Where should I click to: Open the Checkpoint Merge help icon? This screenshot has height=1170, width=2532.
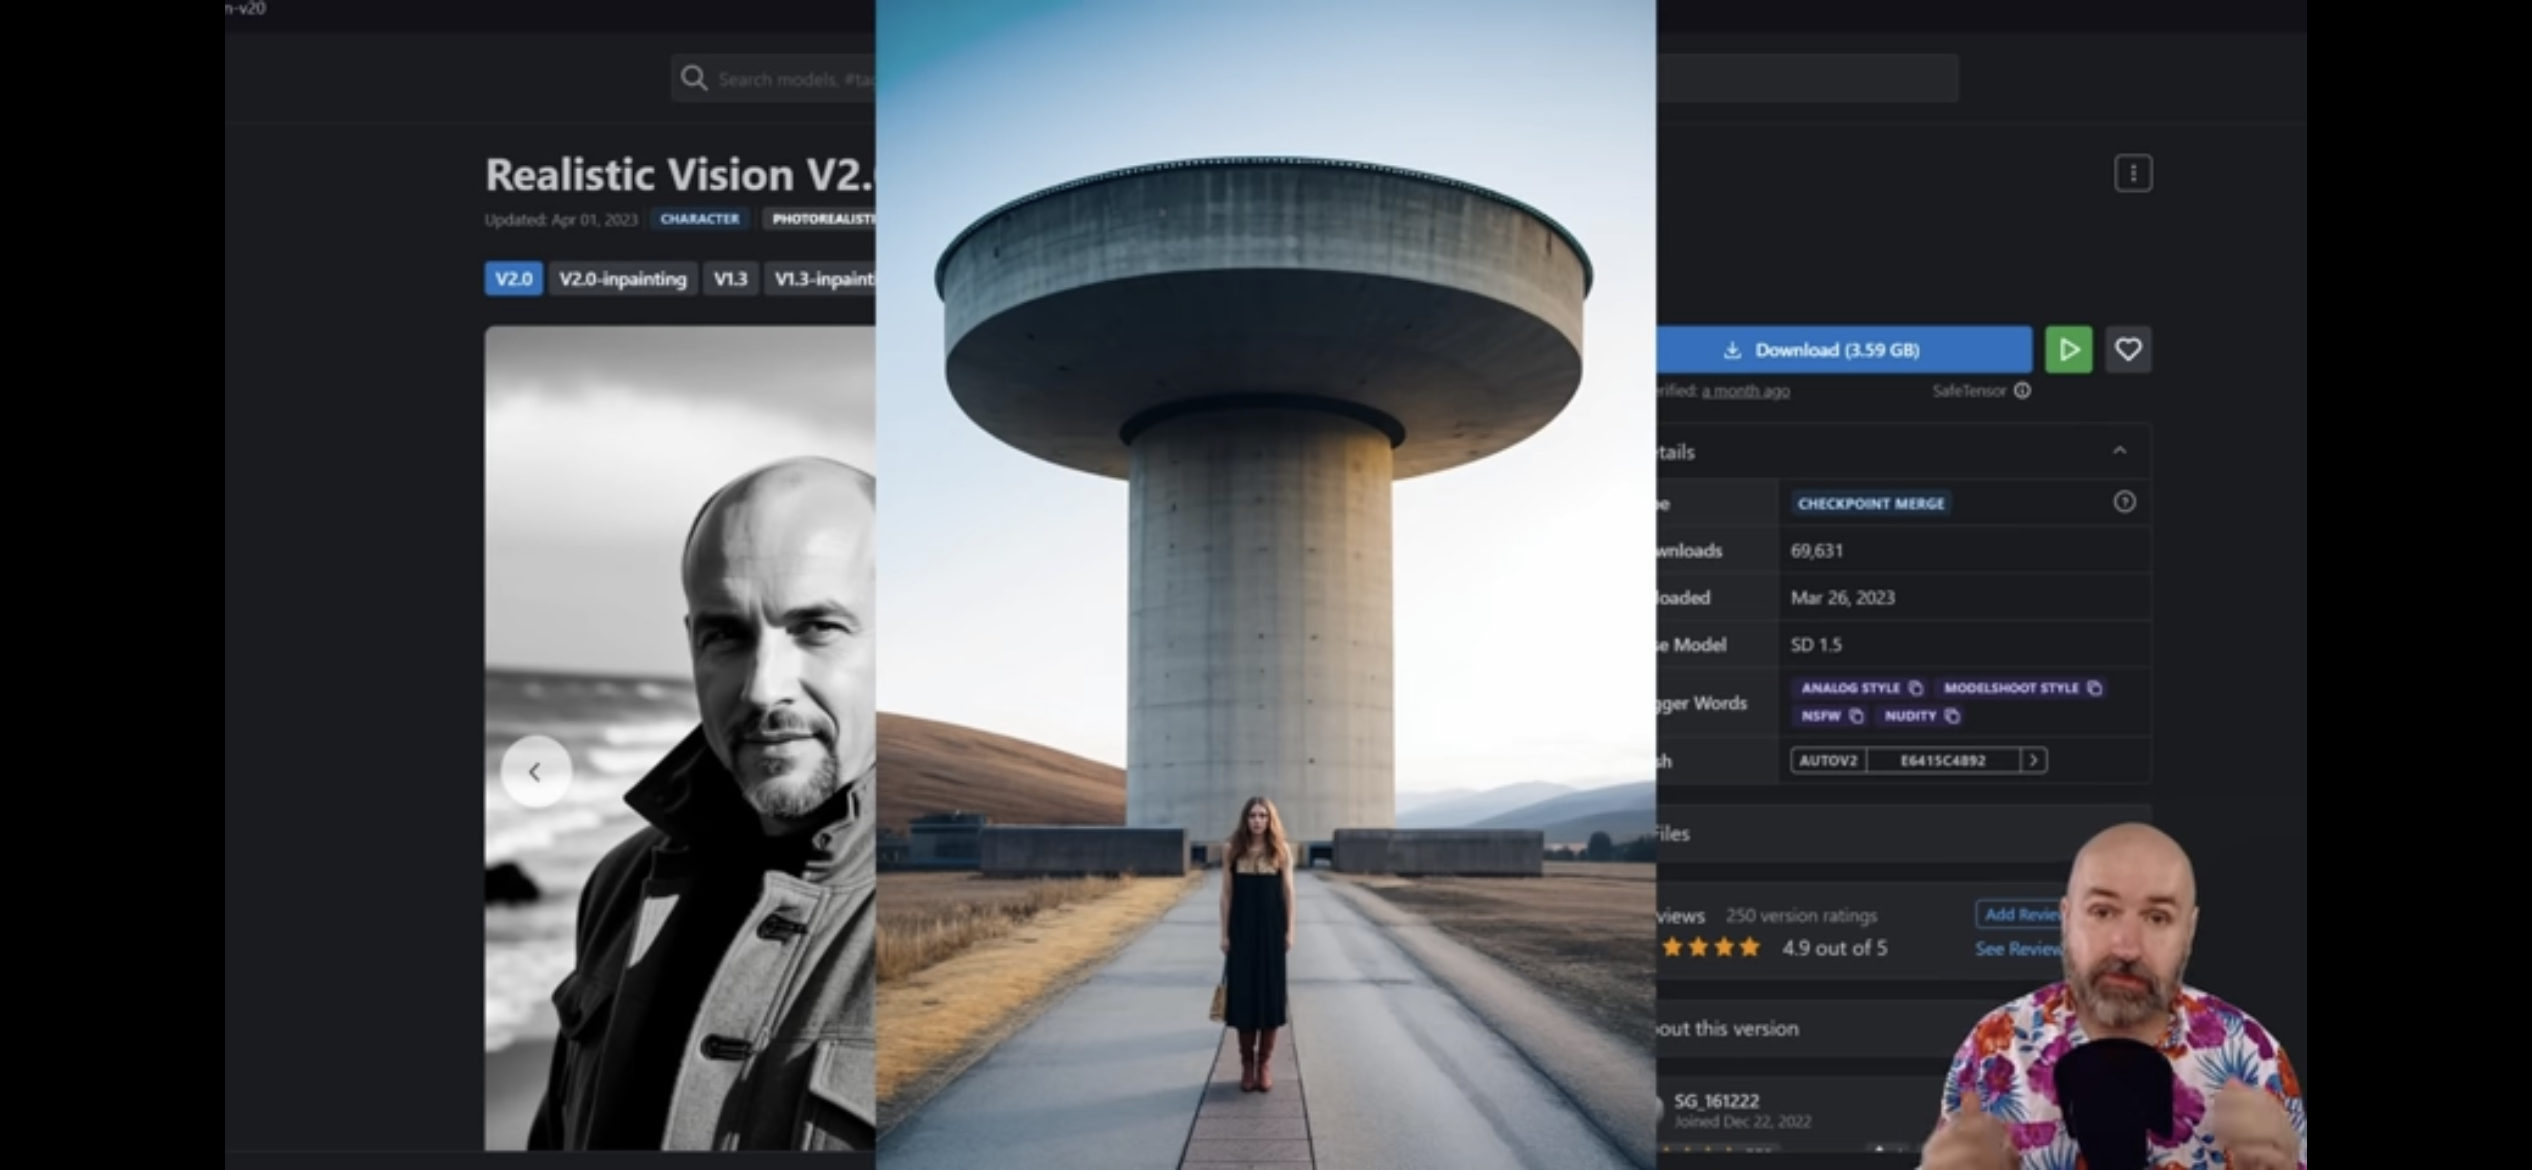point(2124,502)
